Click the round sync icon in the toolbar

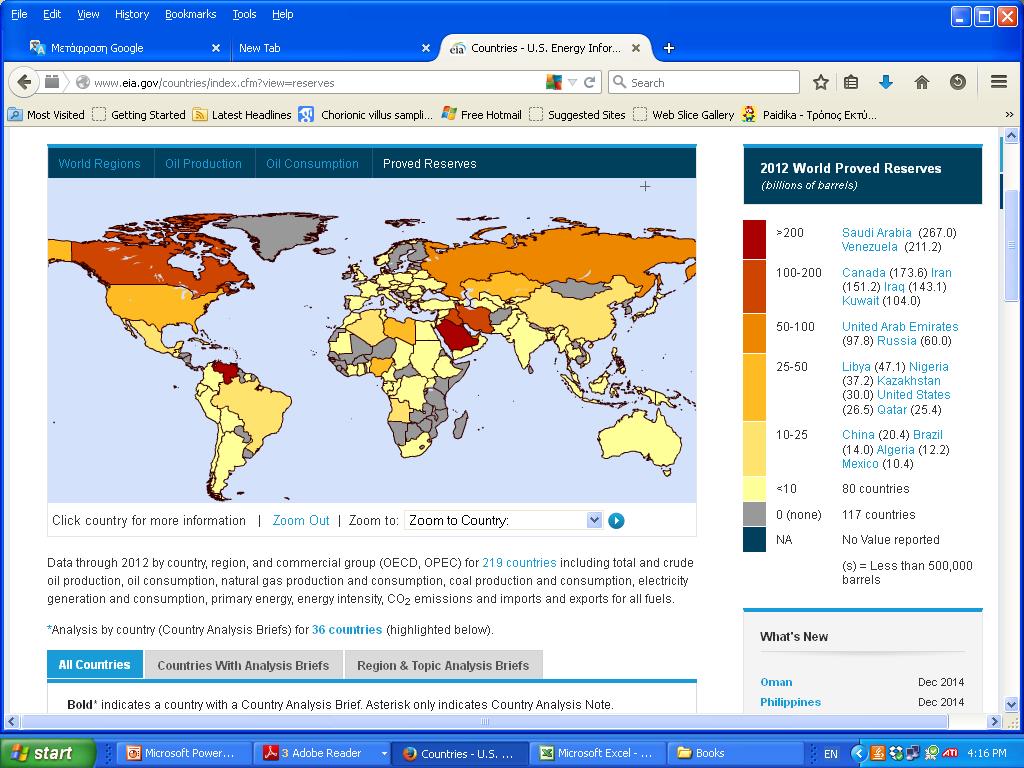pos(957,82)
